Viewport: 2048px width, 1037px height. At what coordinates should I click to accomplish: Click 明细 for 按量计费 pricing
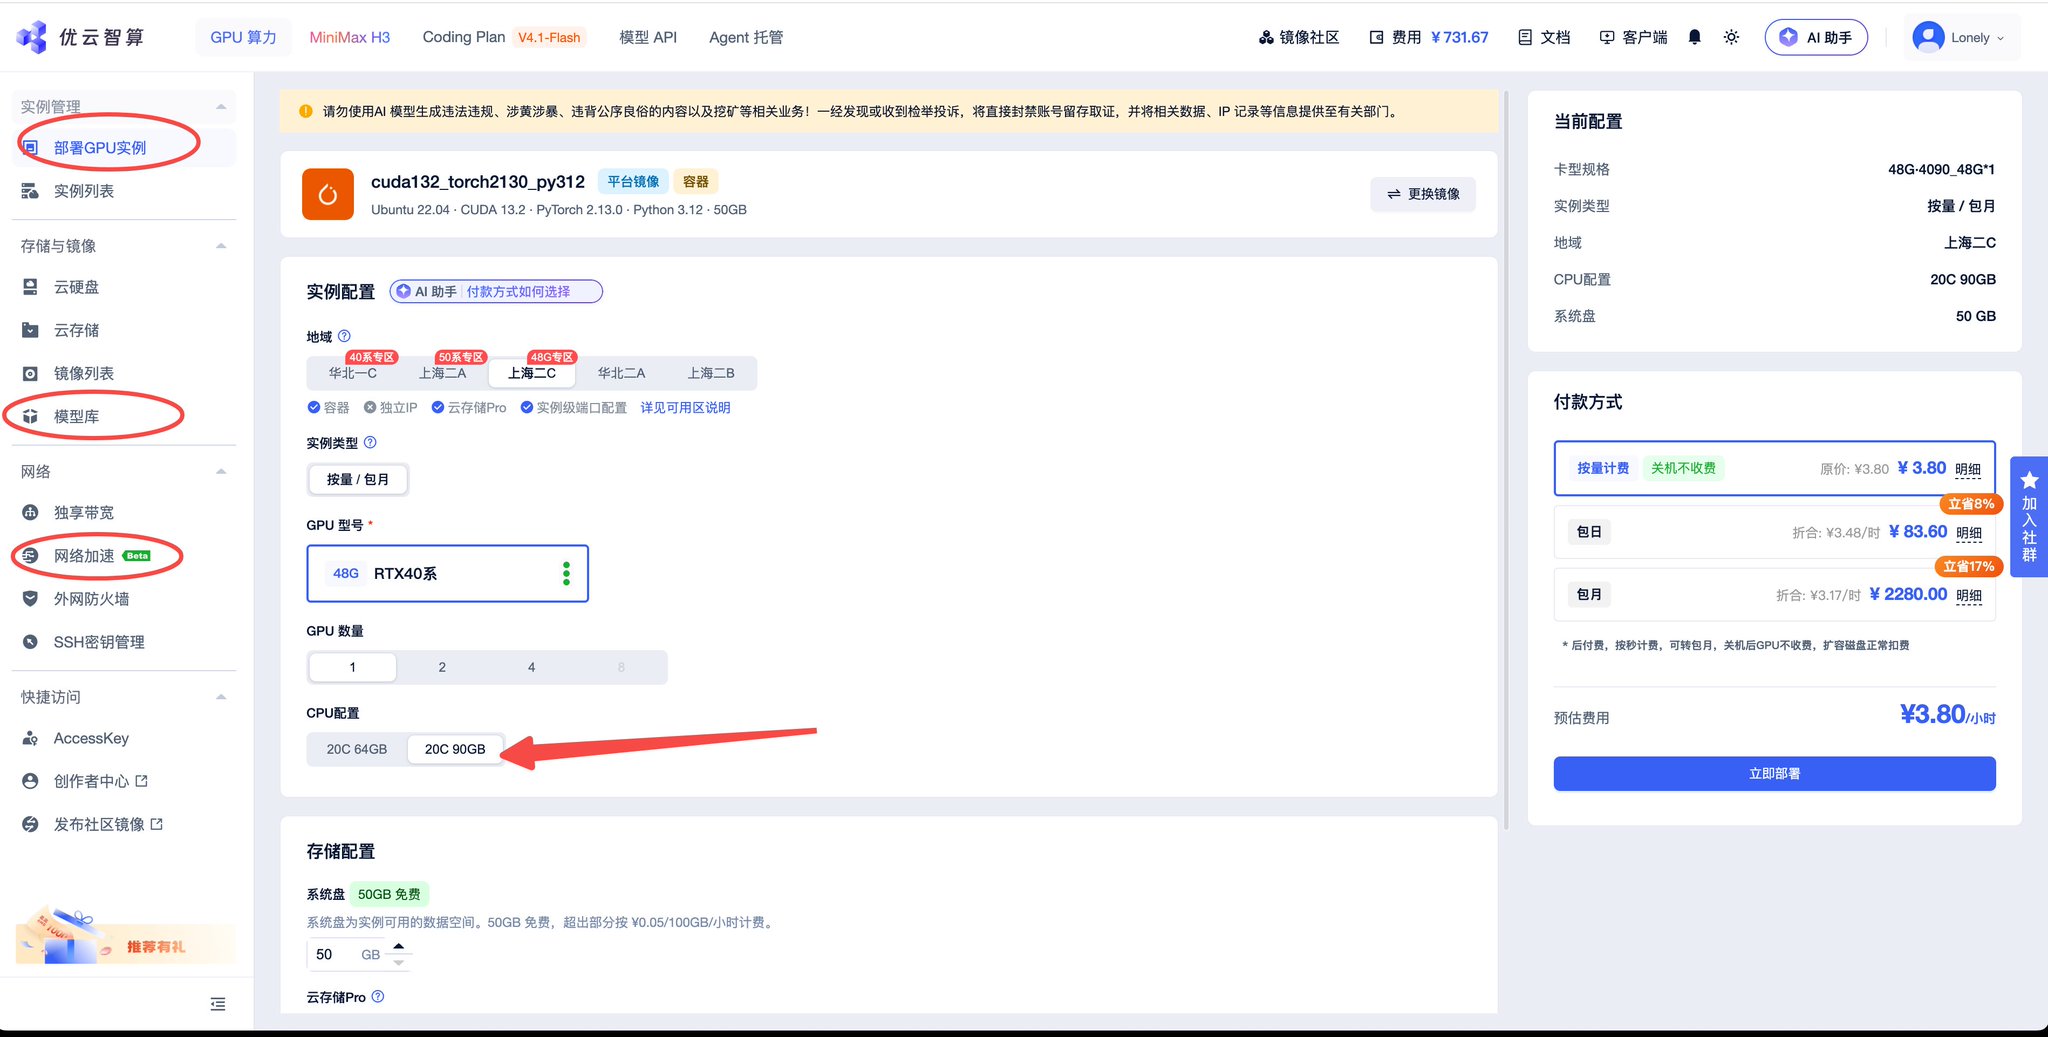point(1968,469)
